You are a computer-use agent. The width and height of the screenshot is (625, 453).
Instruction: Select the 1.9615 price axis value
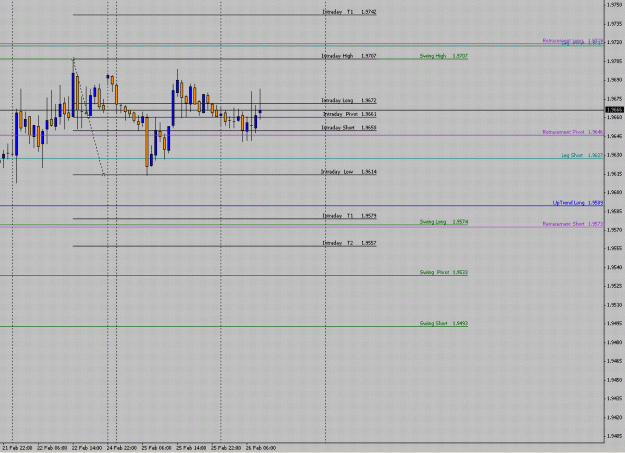click(x=614, y=173)
